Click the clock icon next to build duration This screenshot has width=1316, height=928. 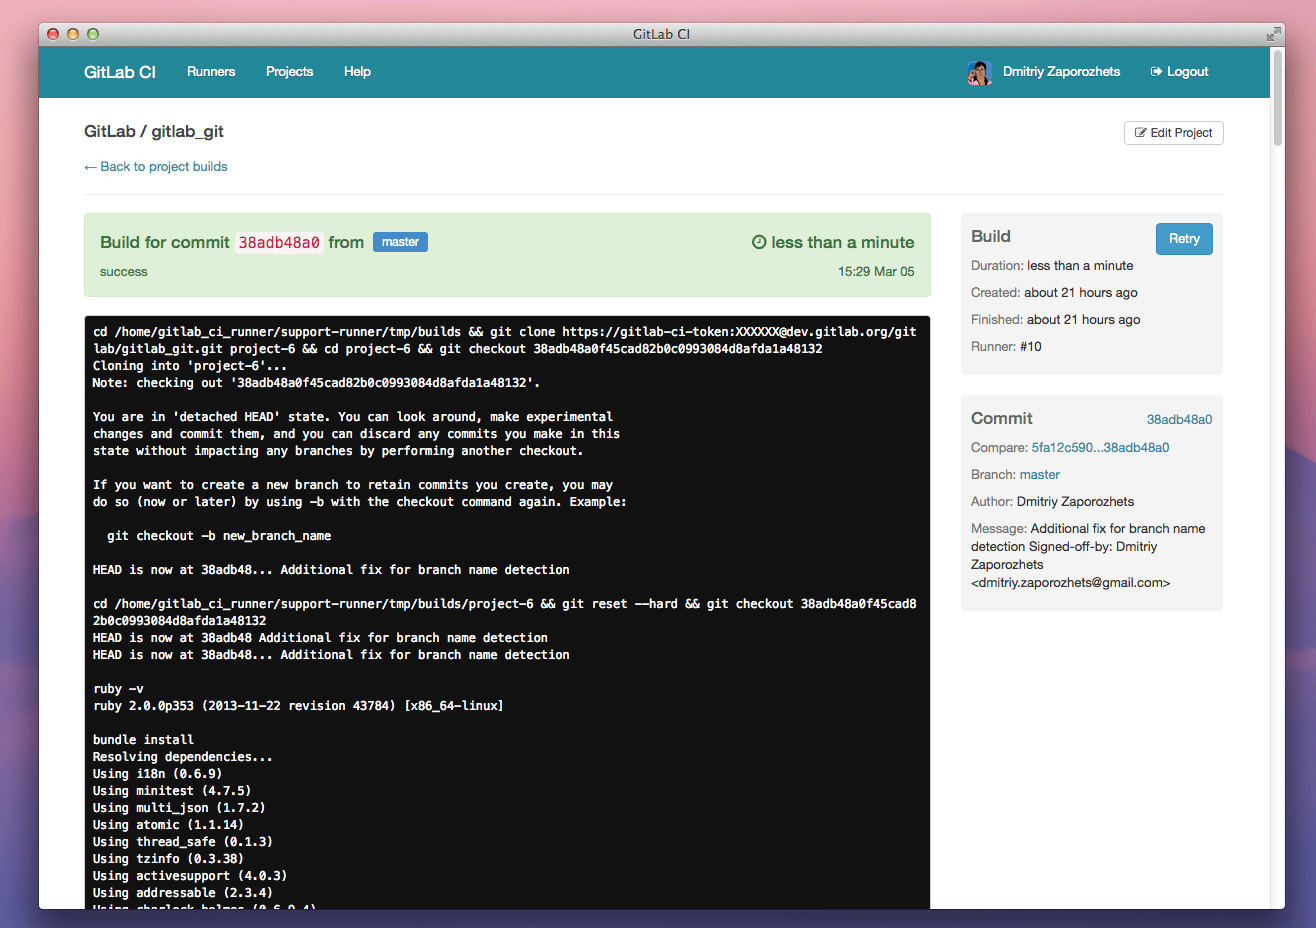760,242
